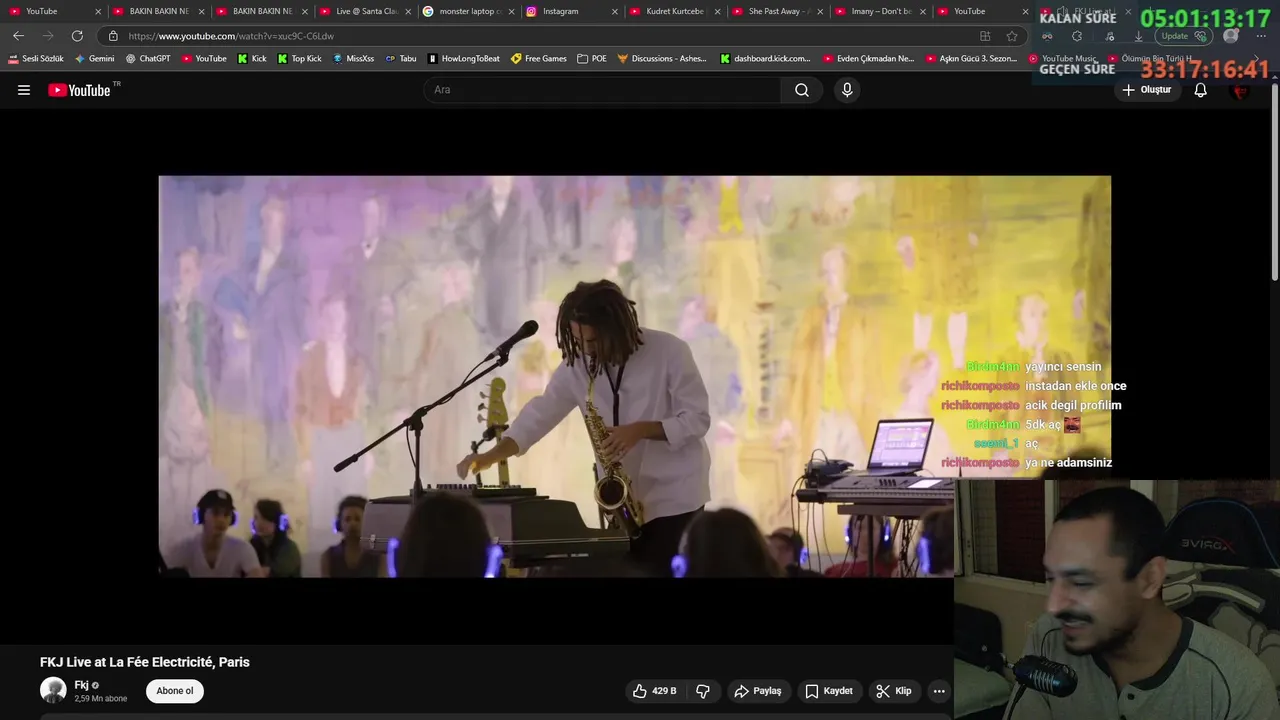The image size is (1280, 720).
Task: Open split screen icon in address bar
Action: coord(985,36)
